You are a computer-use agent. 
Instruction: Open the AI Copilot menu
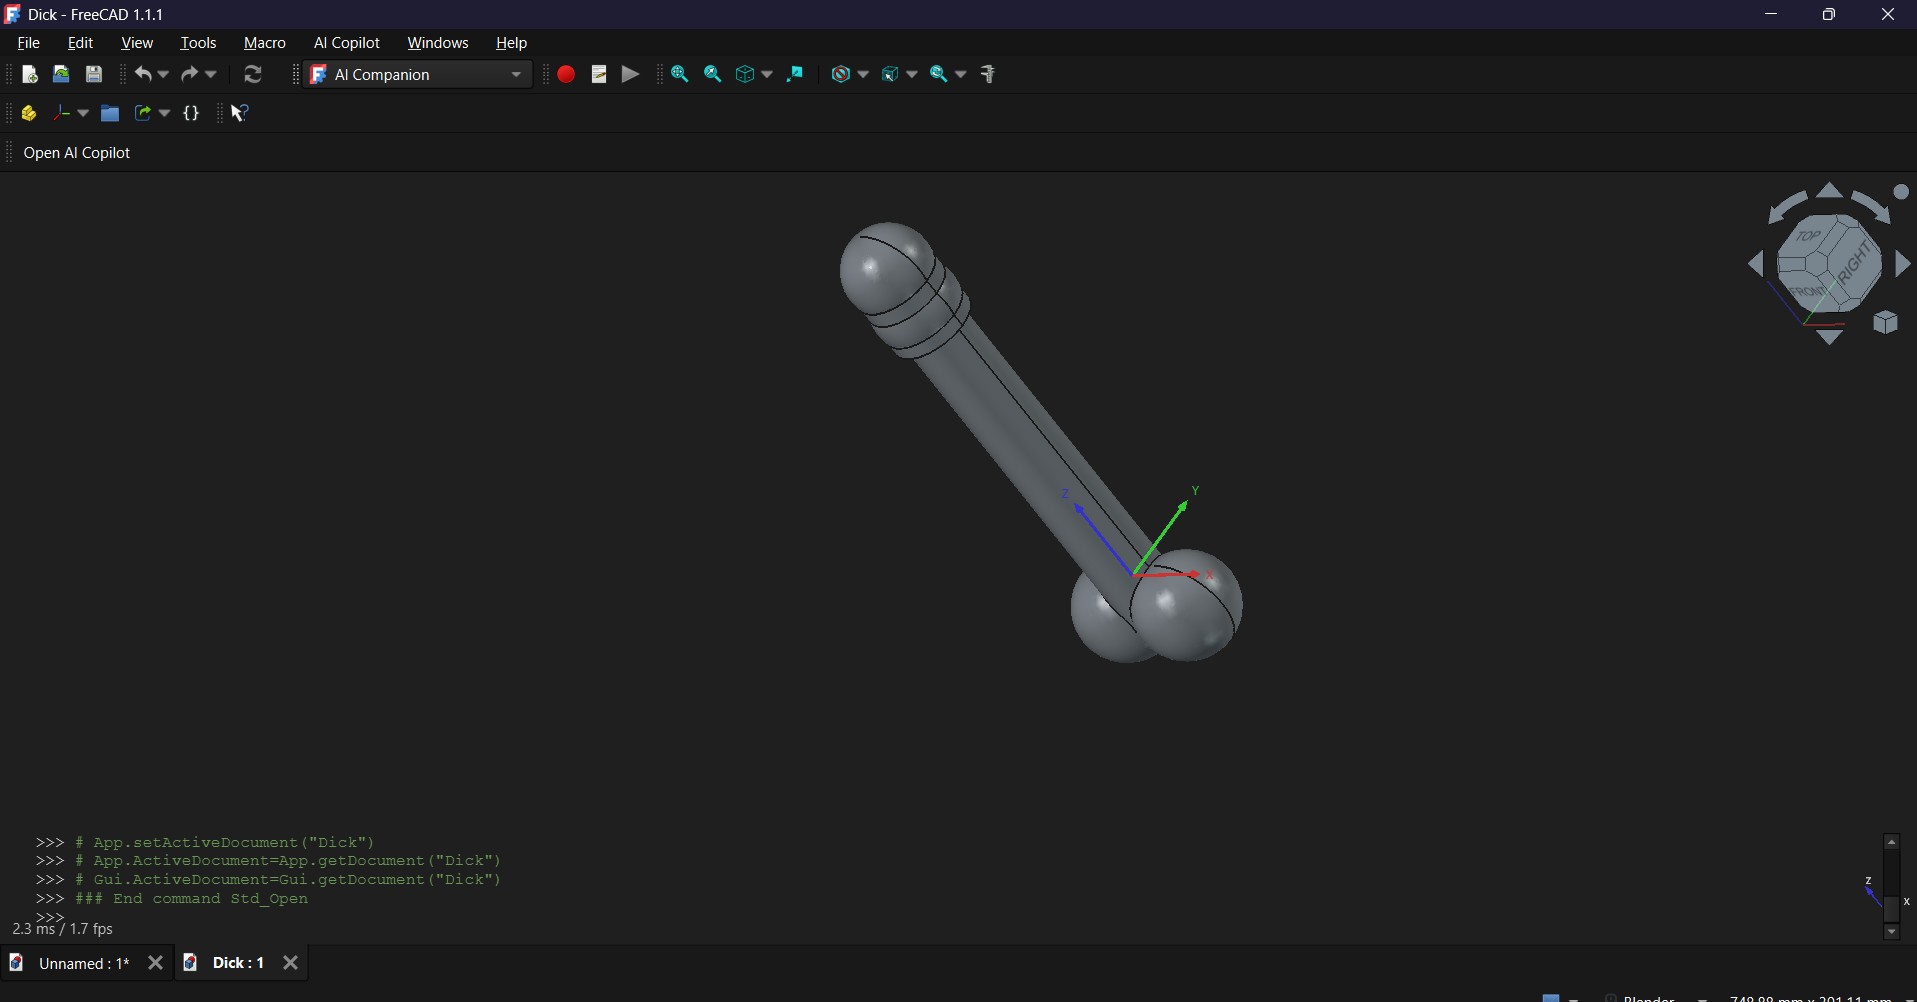(347, 43)
